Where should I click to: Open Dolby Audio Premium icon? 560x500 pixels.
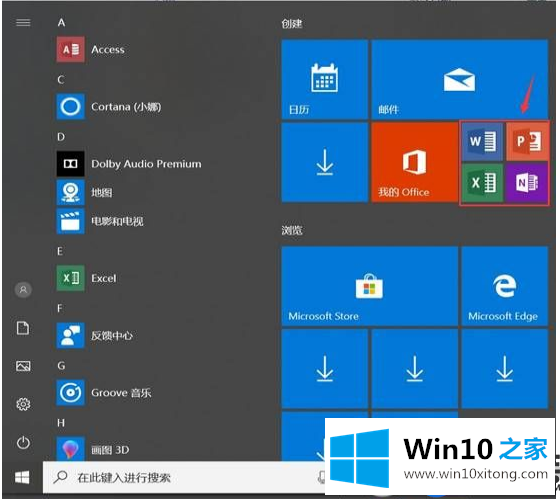pyautogui.click(x=70, y=164)
